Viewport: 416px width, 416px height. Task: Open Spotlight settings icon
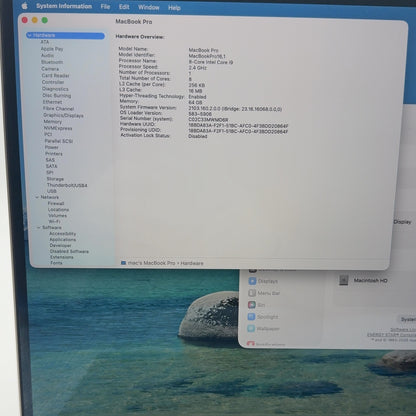pos(251,317)
